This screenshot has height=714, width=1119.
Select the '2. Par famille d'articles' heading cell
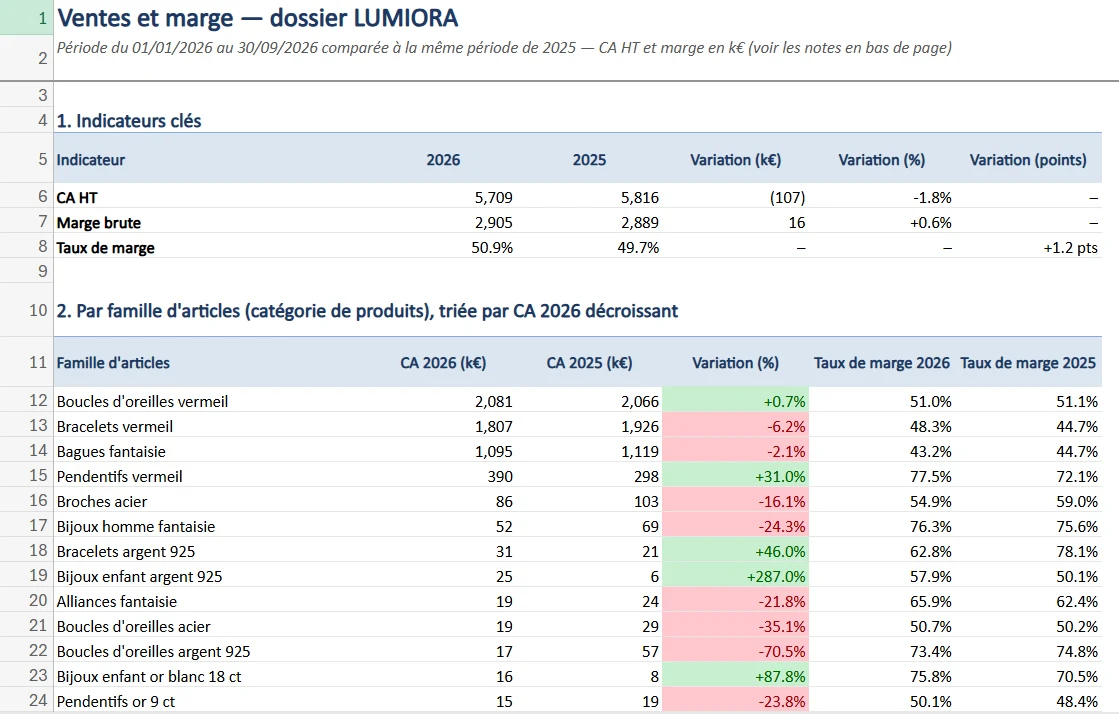[x=368, y=311]
